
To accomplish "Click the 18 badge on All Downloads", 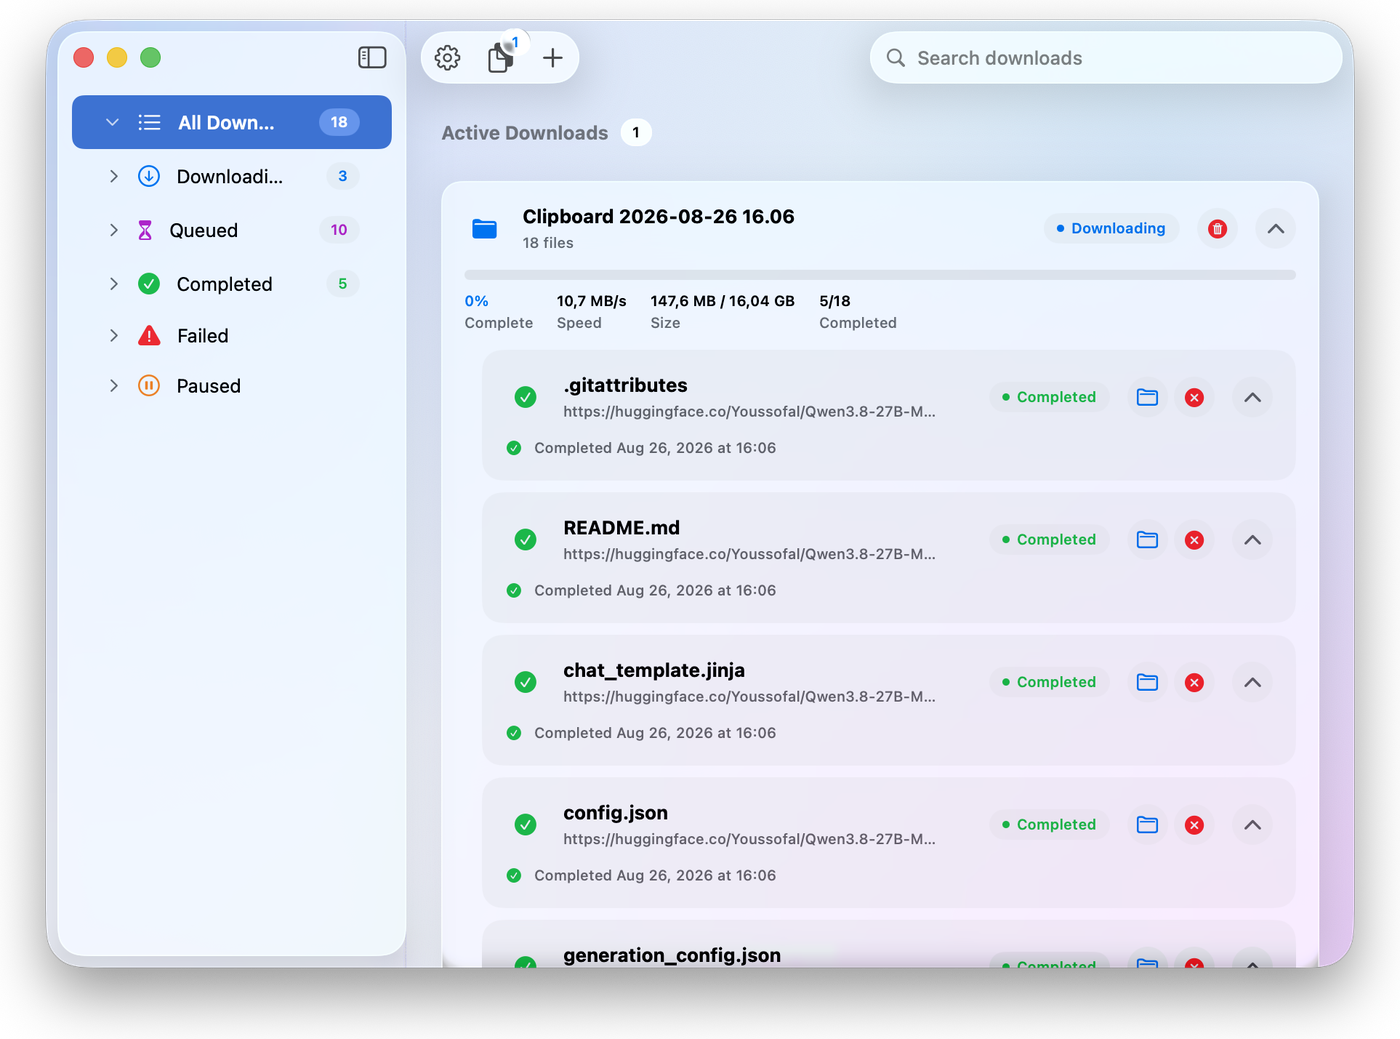I will [339, 122].
